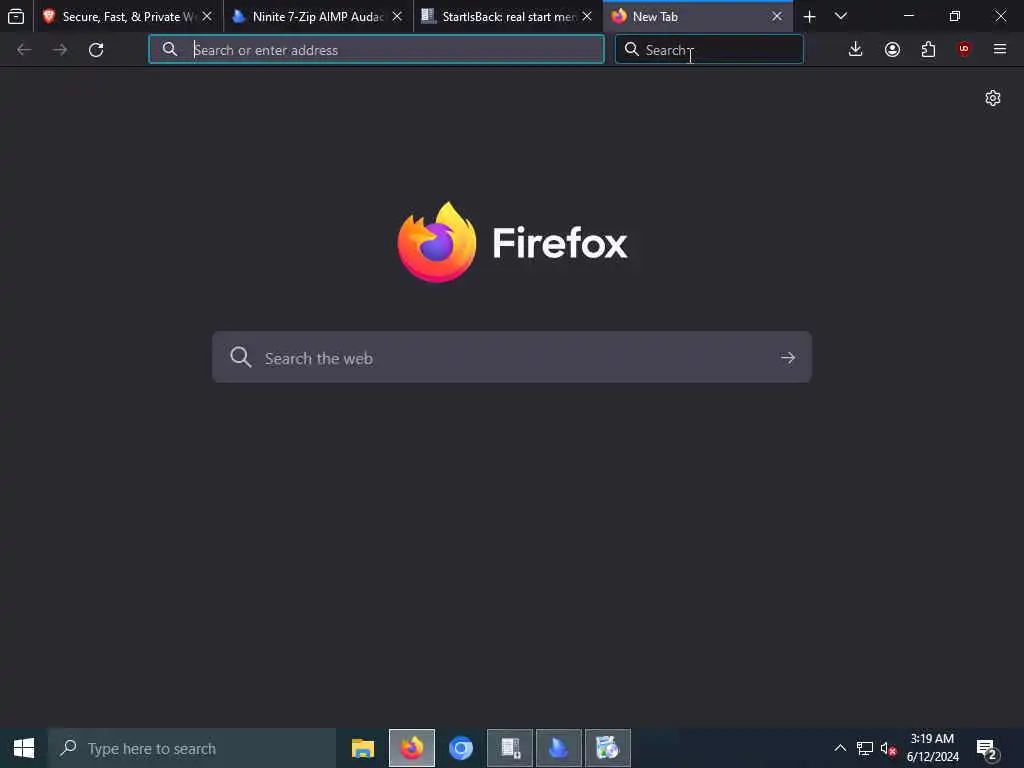Screen dimensions: 1024x768
Task: Click the Firefox taskbar icon
Action: coord(411,748)
